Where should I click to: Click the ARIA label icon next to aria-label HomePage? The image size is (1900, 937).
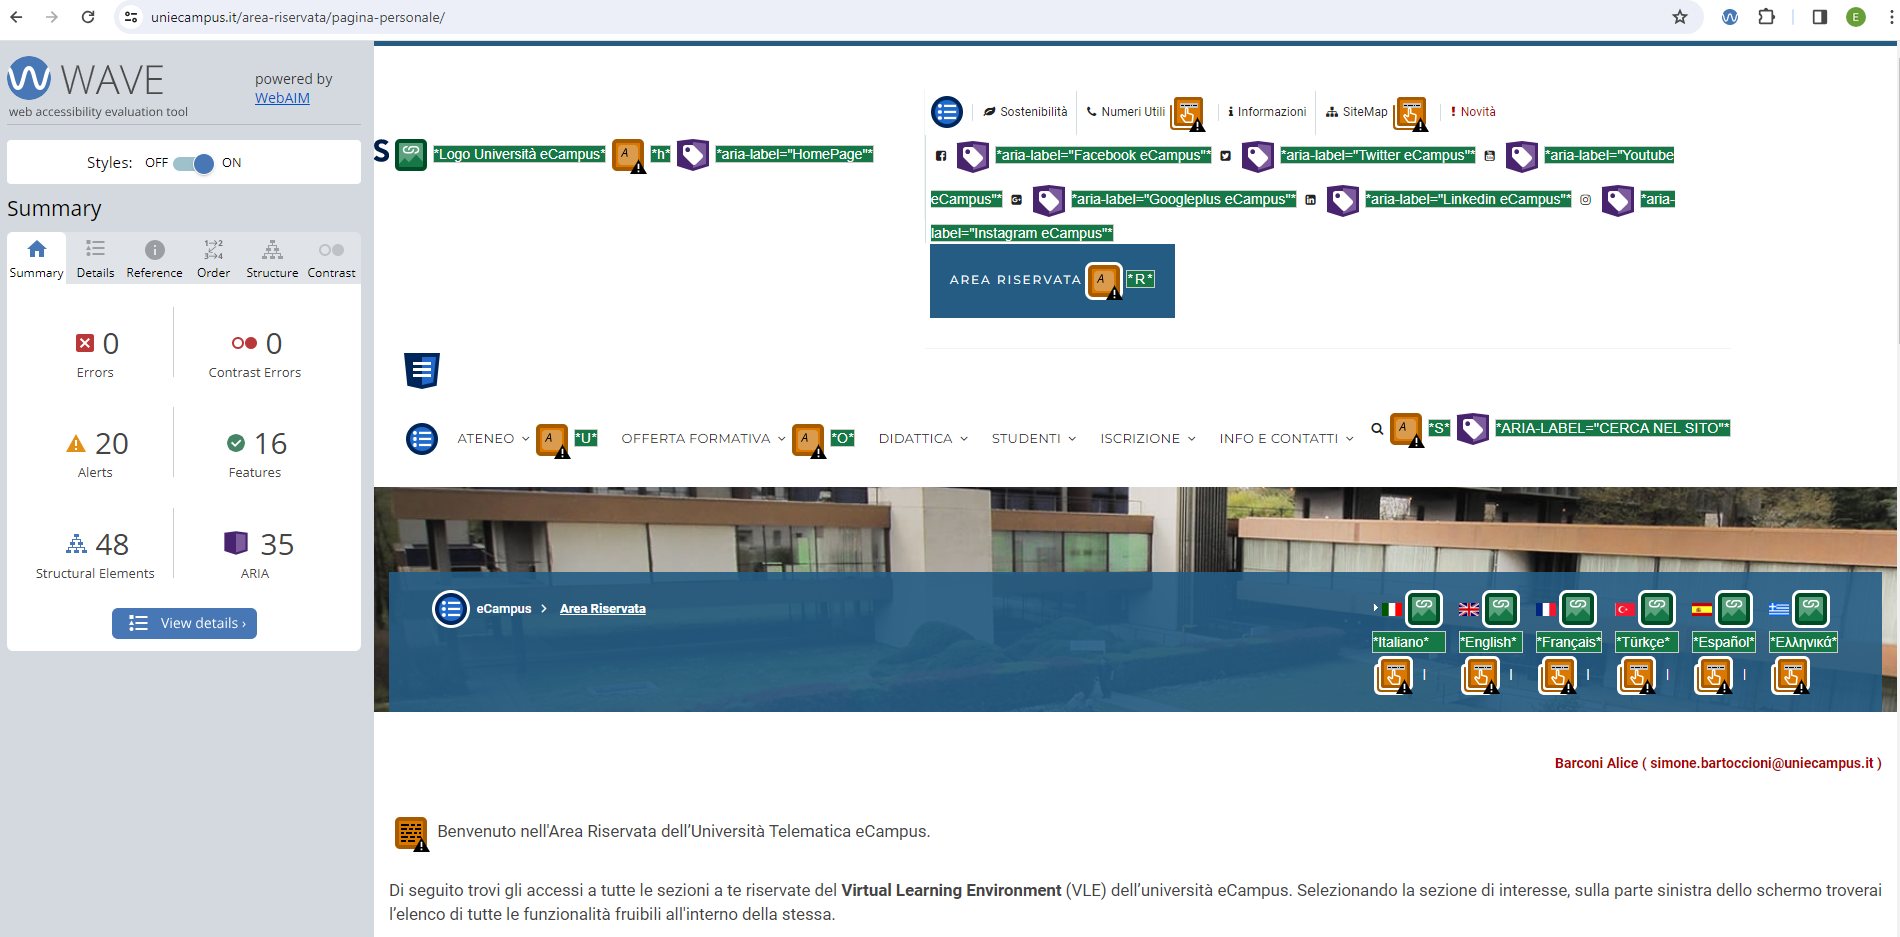693,154
